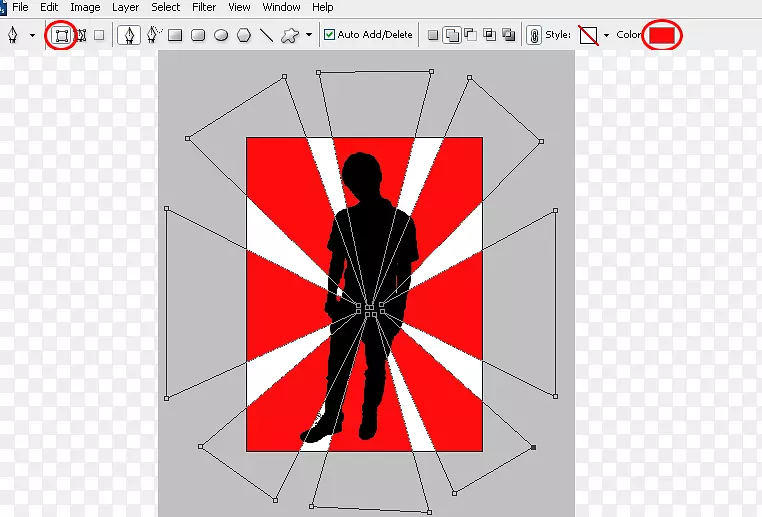Select the Shape layers mode
762x517 pixels.
point(61,35)
